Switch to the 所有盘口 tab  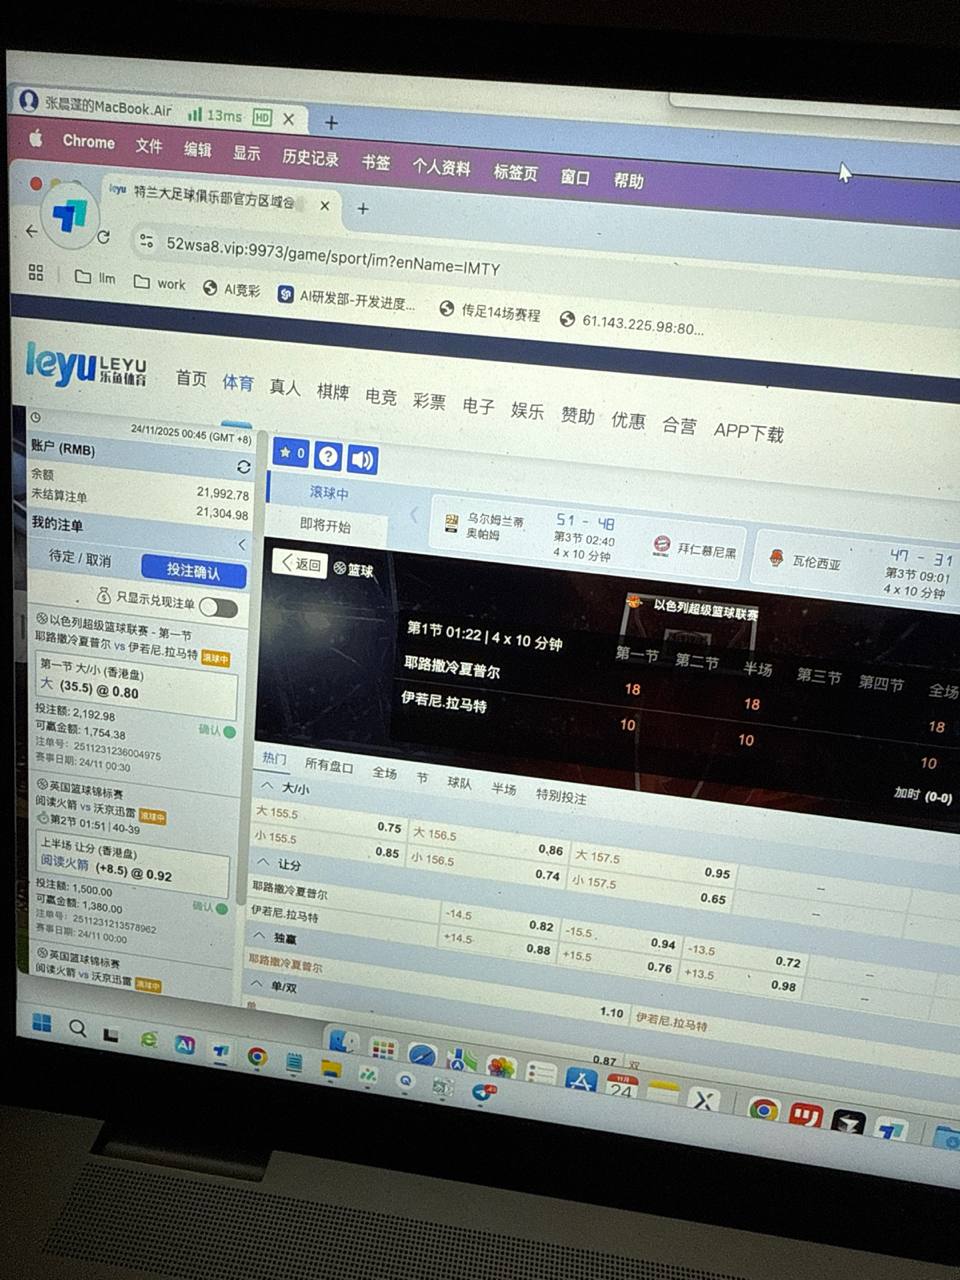[x=328, y=766]
